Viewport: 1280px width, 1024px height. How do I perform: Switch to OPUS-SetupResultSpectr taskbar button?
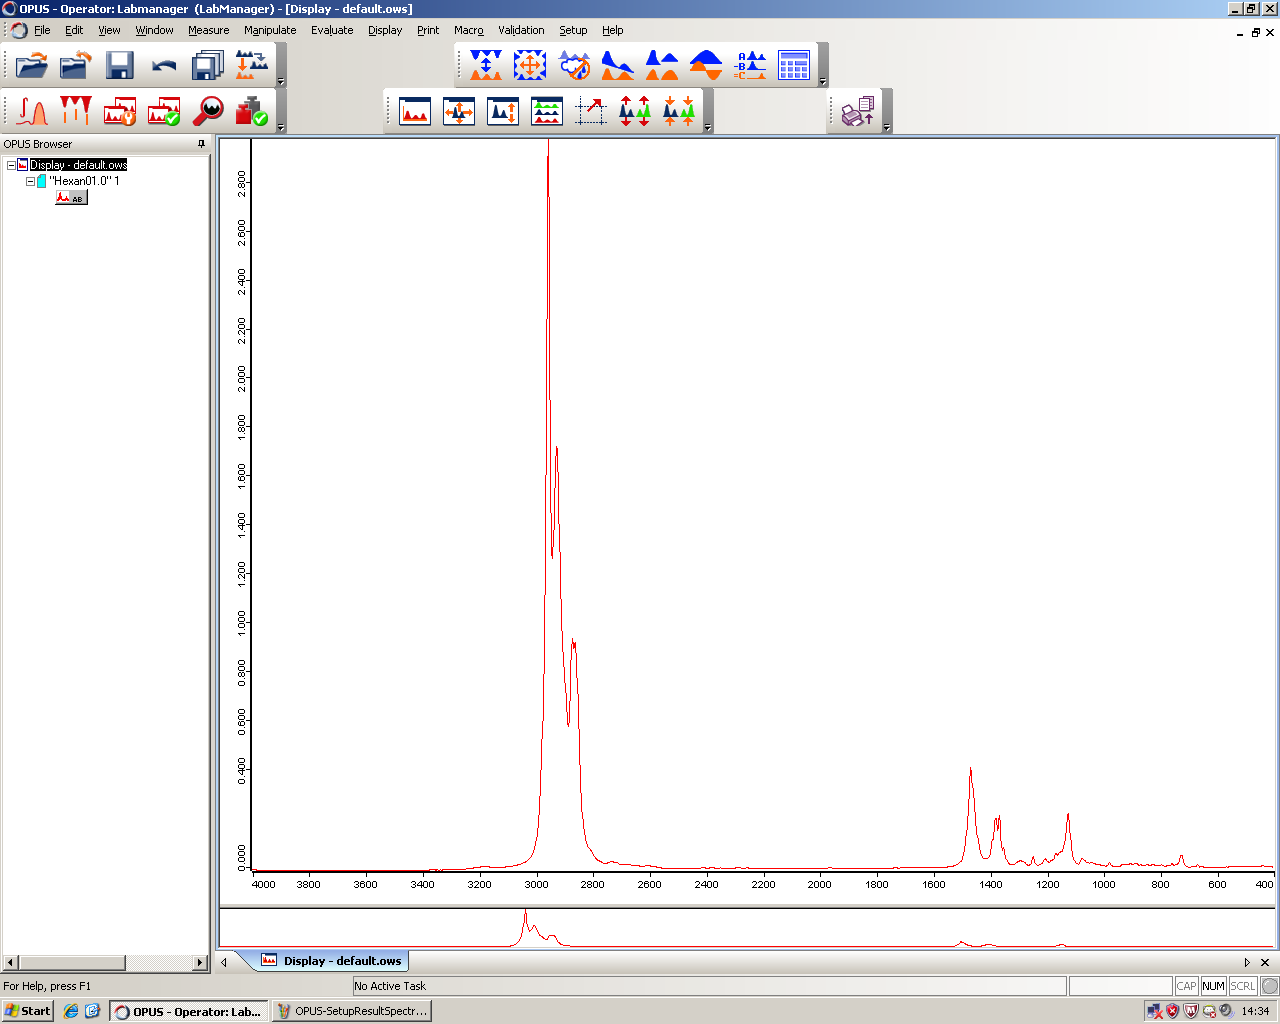coord(352,1011)
